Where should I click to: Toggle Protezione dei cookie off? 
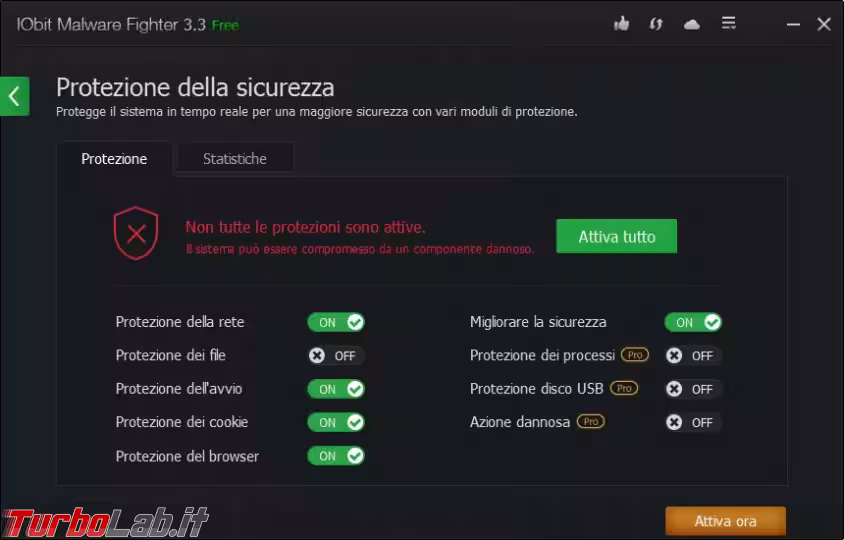click(336, 422)
